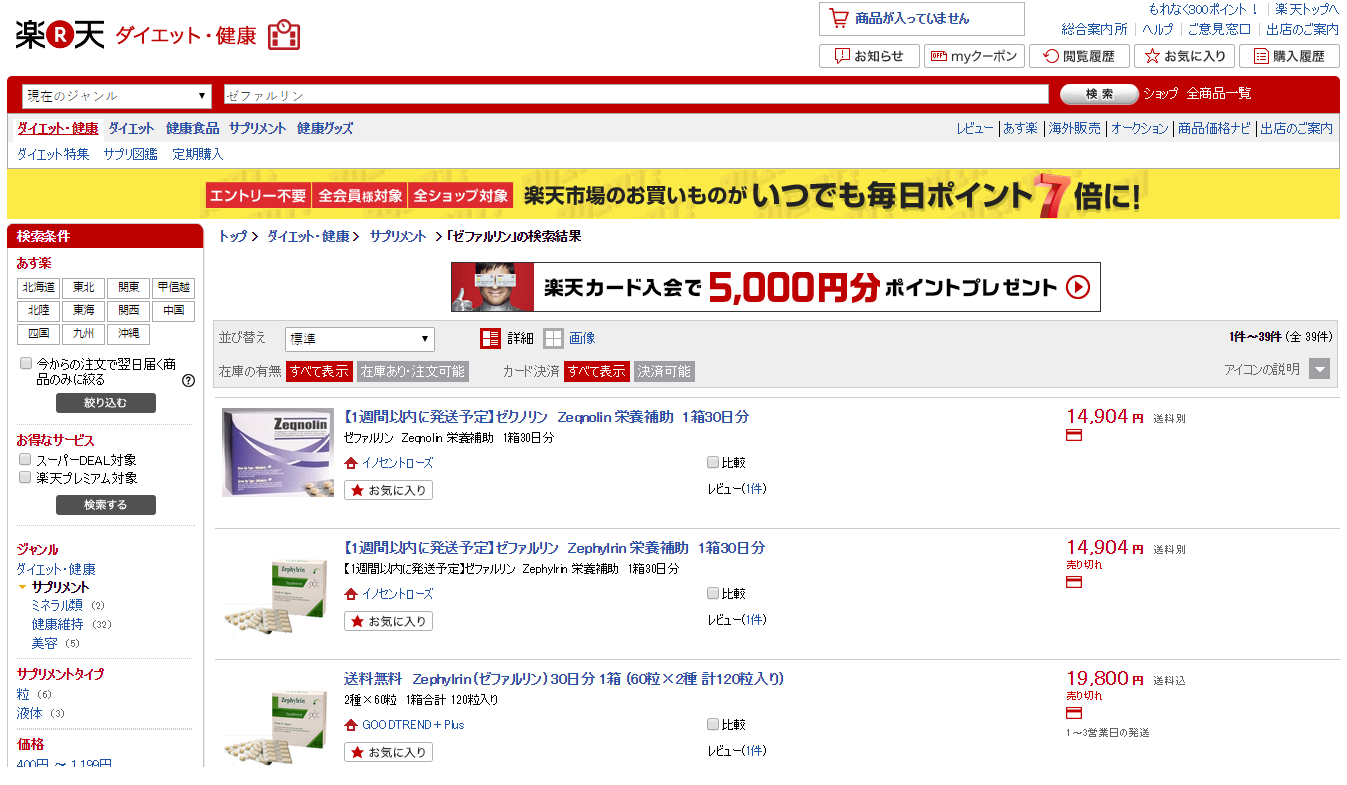The height and width of the screenshot is (785, 1347).
Task: Check スーパーDEAL対象 checkbox
Action: pyautogui.click(x=26, y=459)
